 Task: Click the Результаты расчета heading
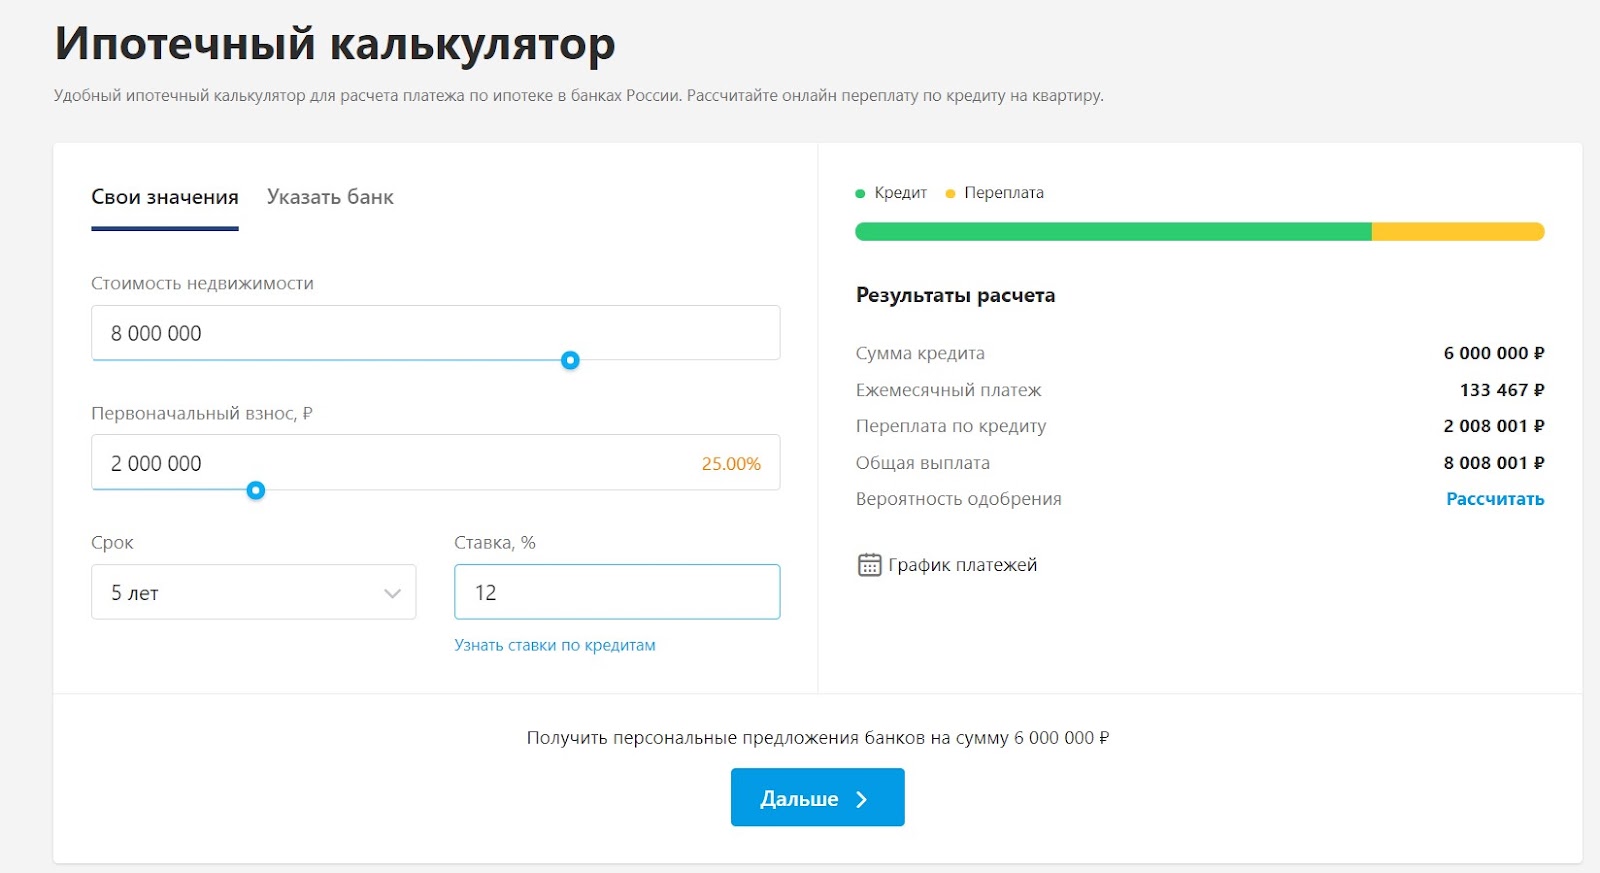(955, 295)
